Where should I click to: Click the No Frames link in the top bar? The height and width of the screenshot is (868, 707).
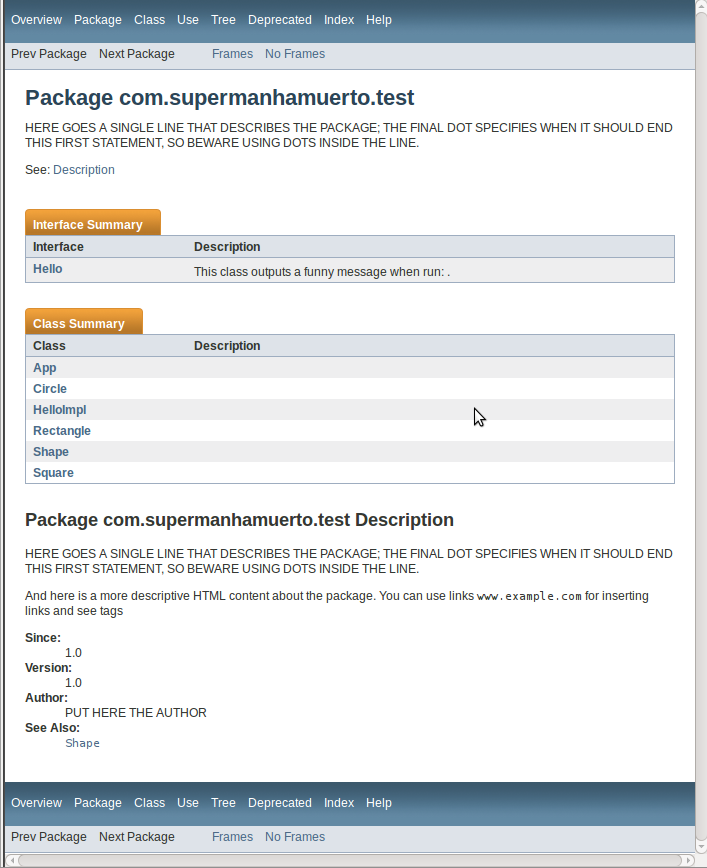(x=295, y=54)
